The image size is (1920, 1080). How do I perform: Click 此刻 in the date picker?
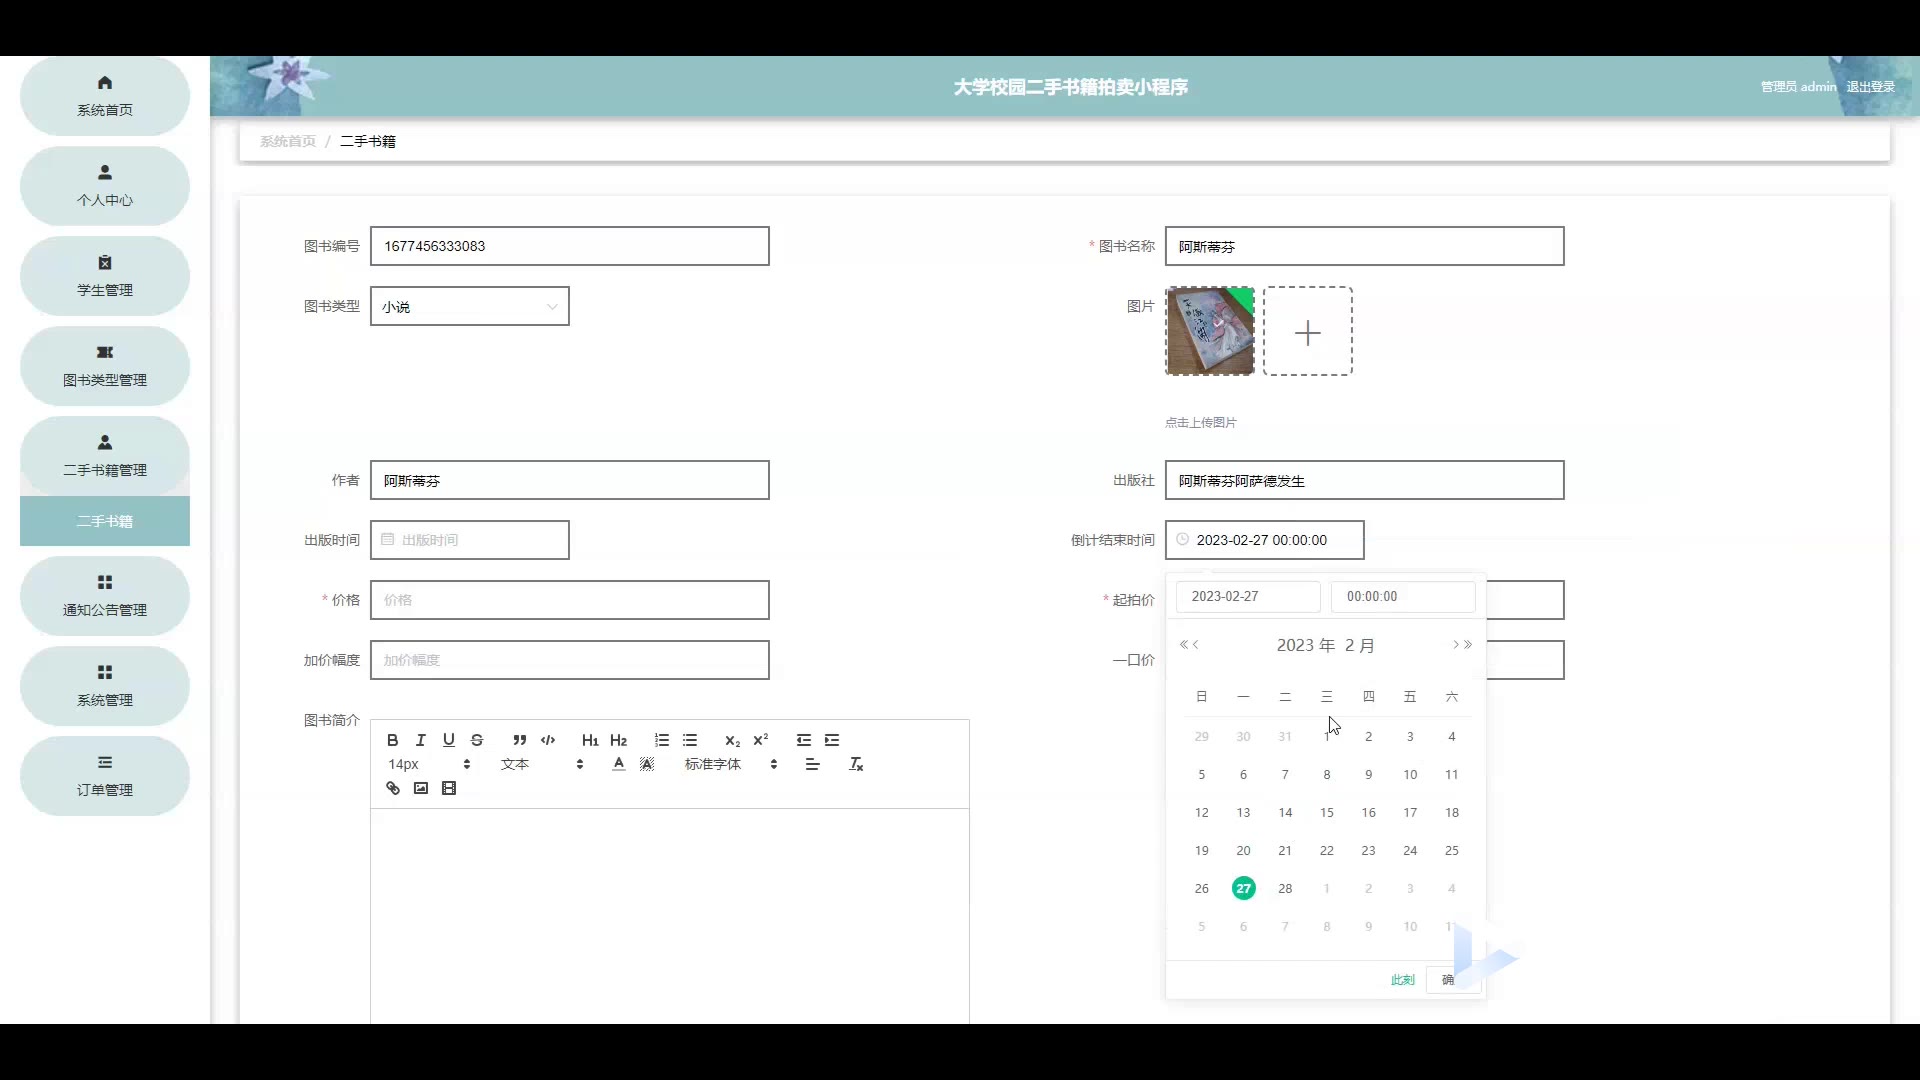(x=1402, y=980)
